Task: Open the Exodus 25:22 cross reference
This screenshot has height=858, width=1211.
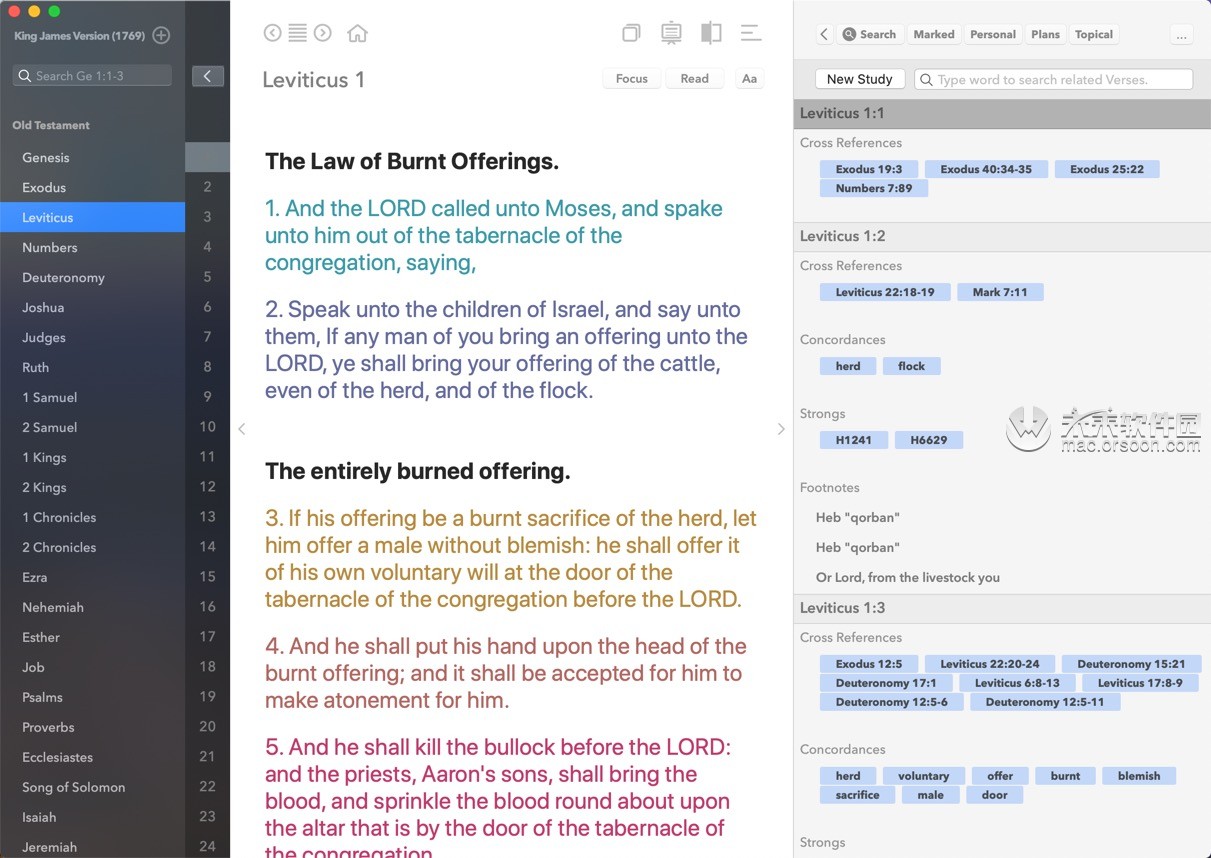Action: point(1107,169)
